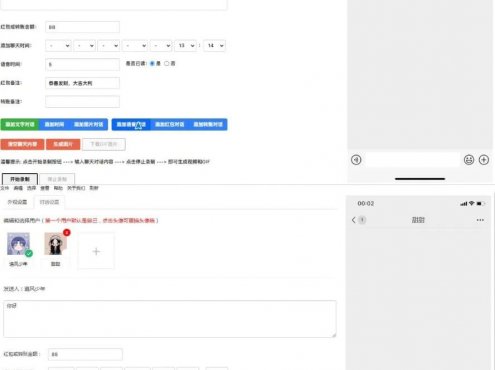
Task: Click the red hint text about default user
Action: (100, 220)
